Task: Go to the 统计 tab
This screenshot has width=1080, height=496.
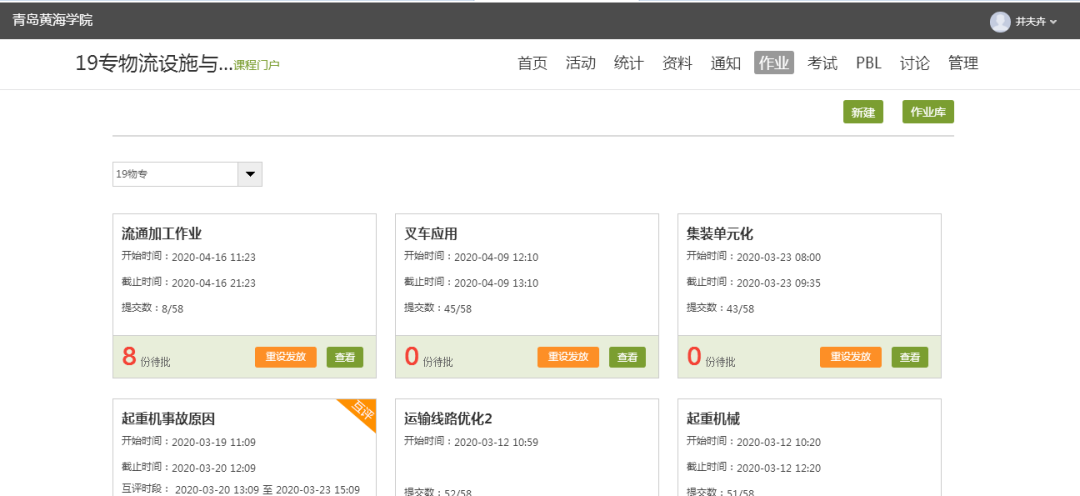Action: 628,63
